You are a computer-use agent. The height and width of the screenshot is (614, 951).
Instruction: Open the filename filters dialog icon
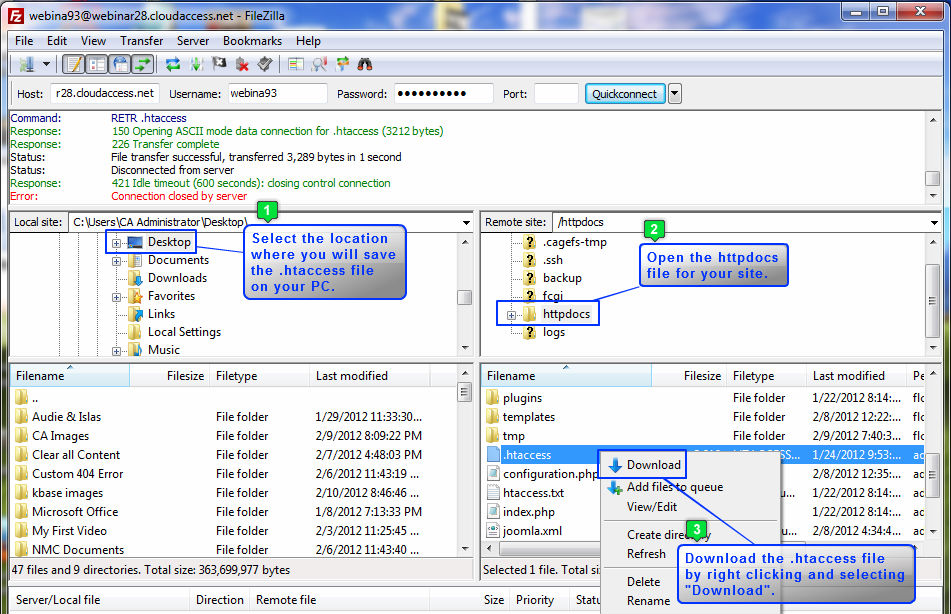296,64
